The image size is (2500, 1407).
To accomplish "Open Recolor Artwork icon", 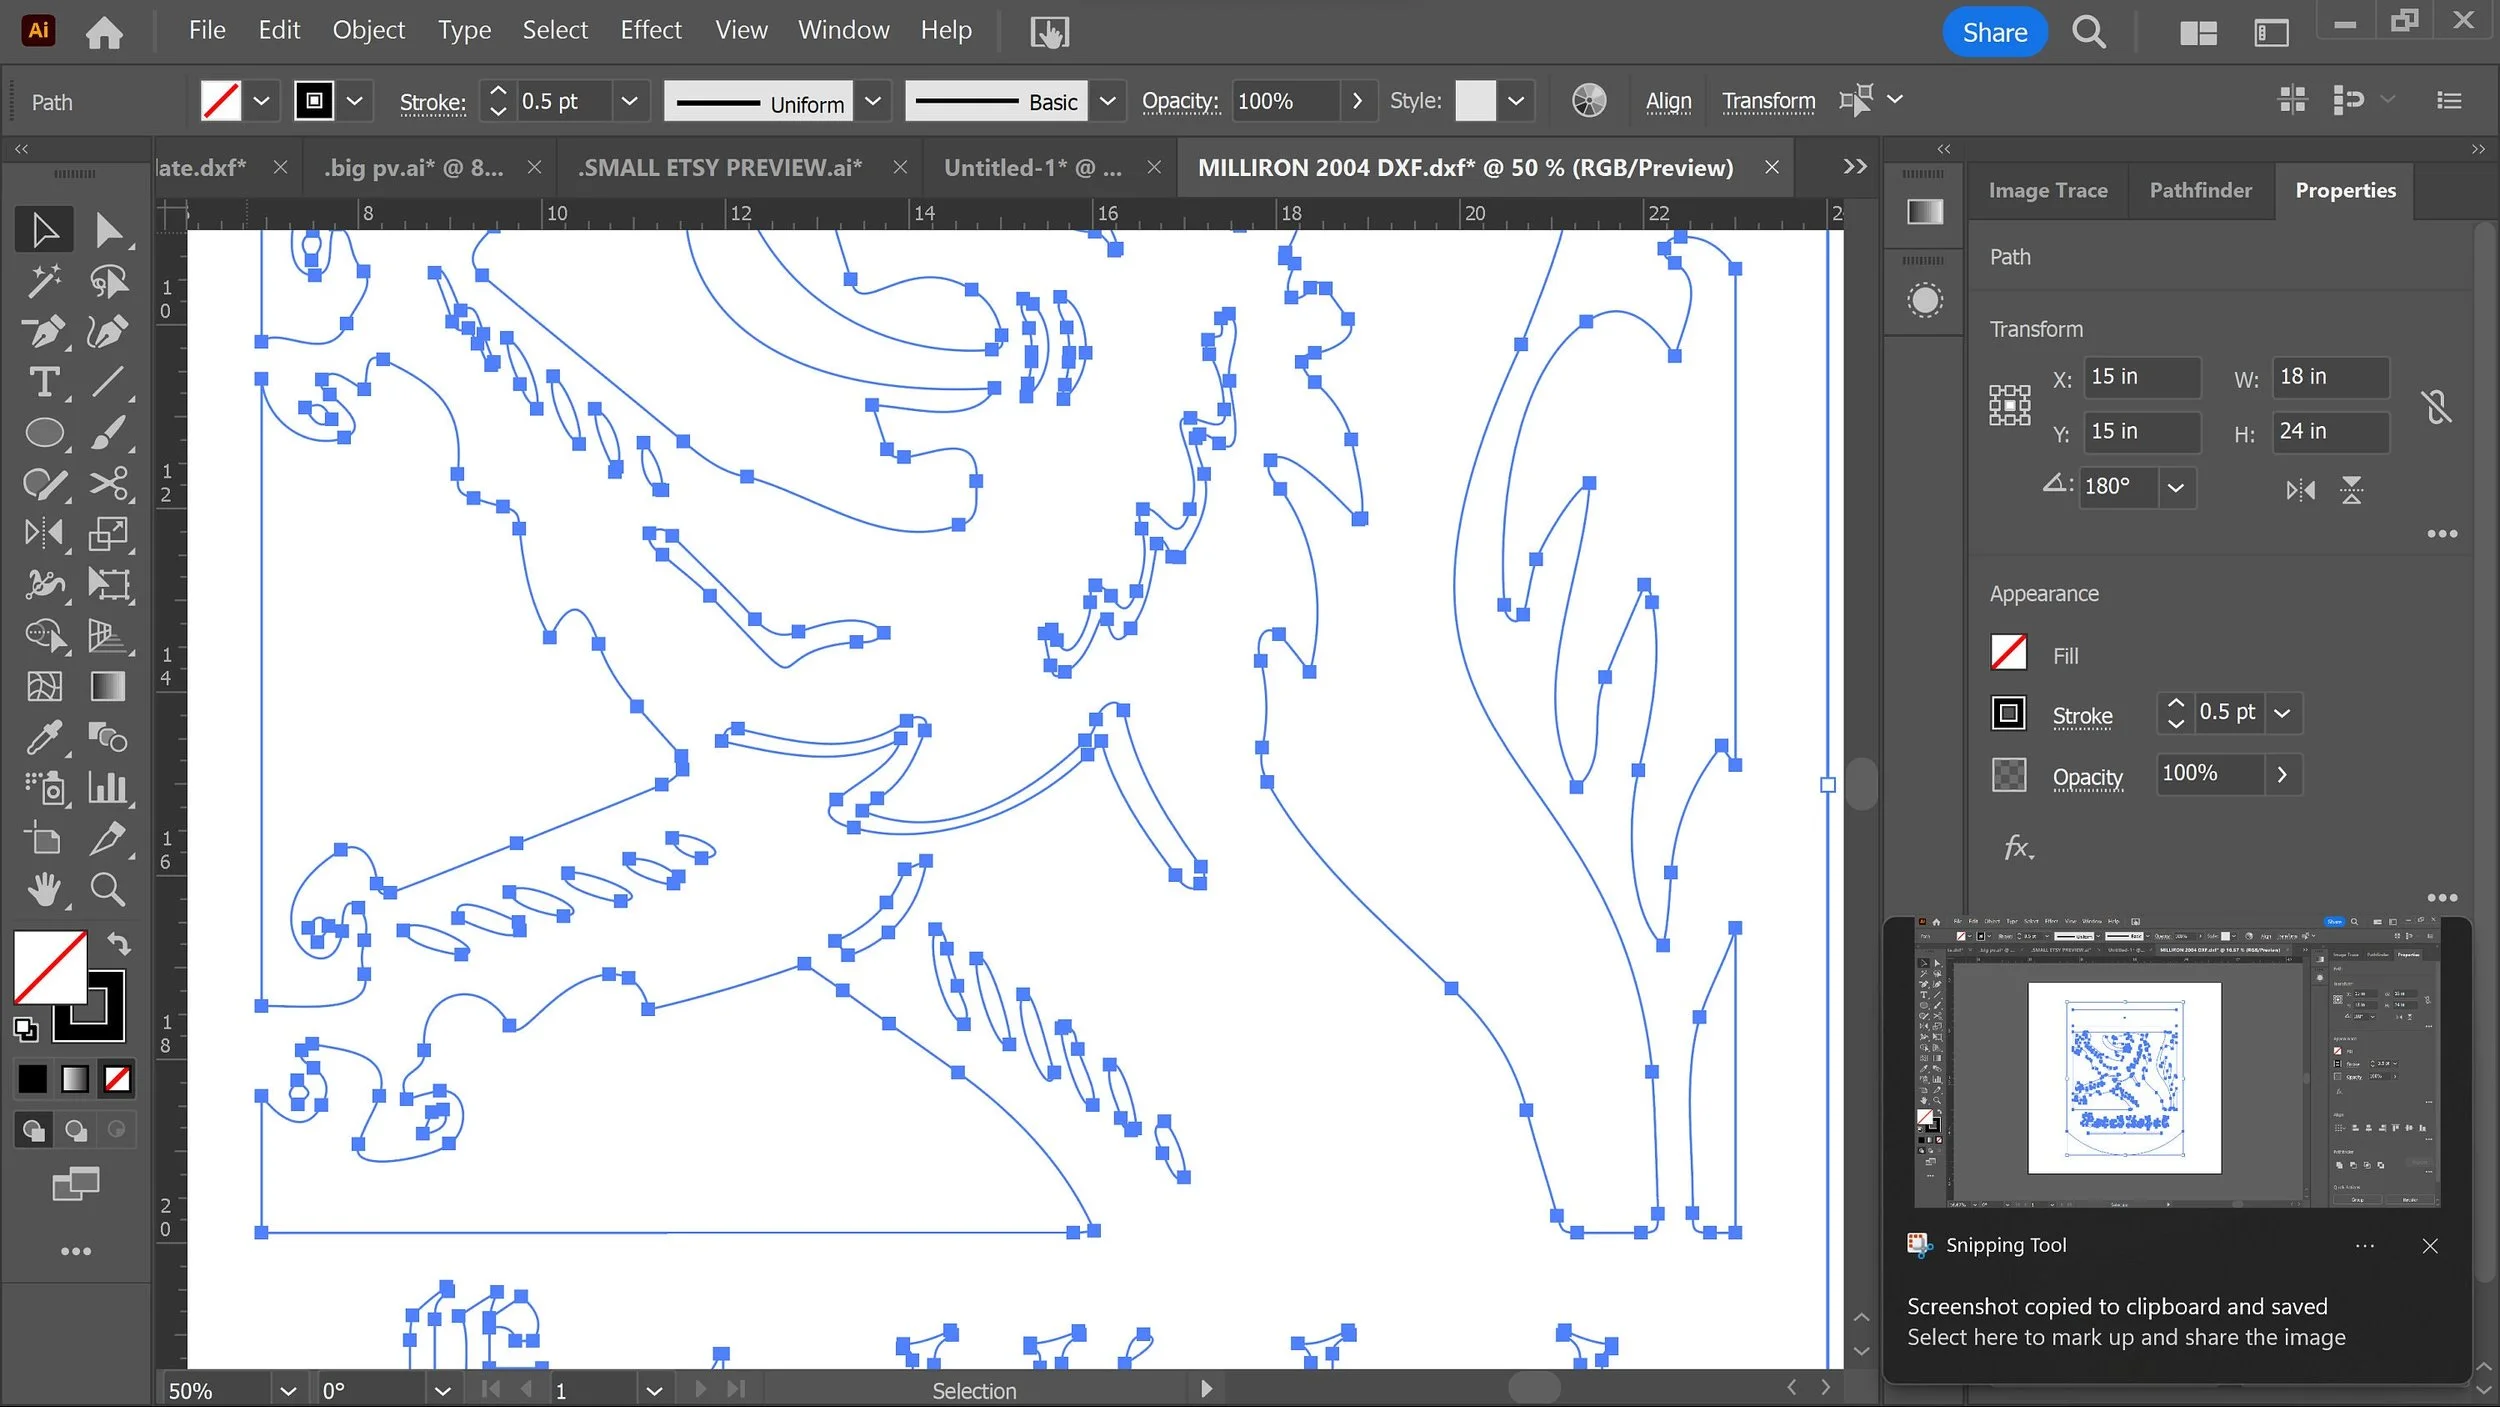I will coord(1588,101).
